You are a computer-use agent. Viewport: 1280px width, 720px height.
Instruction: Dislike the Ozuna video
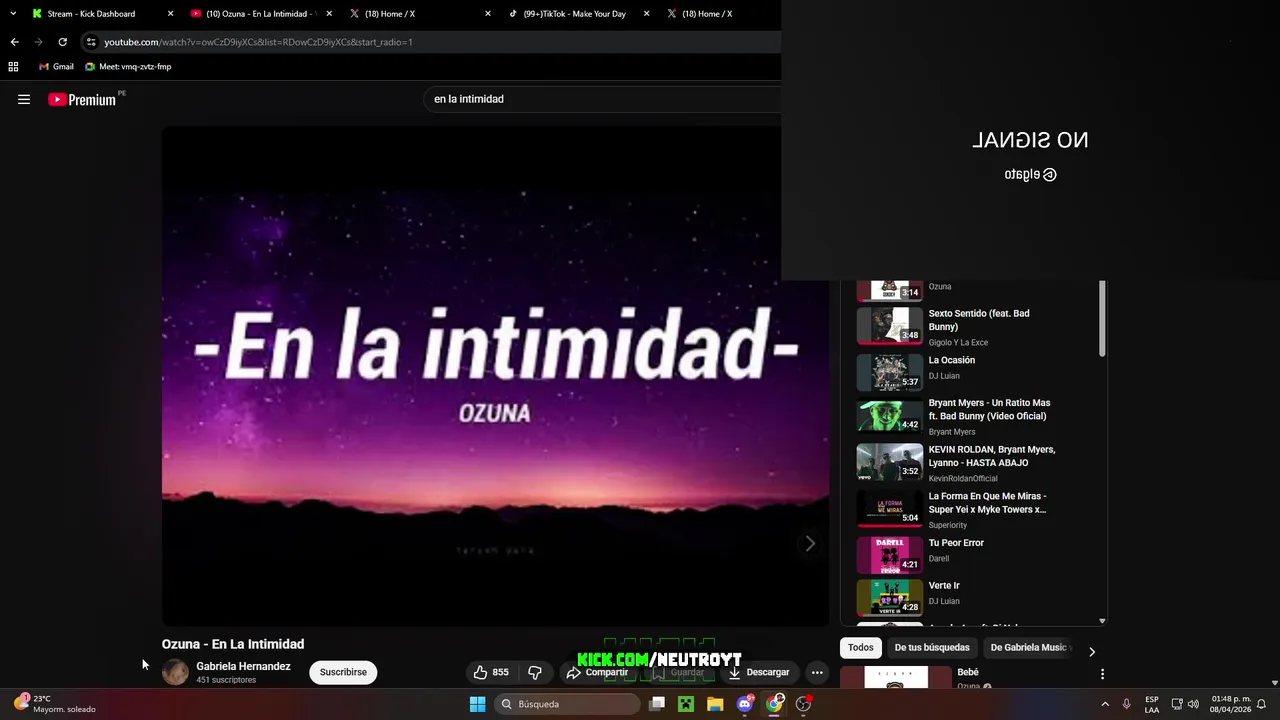pyautogui.click(x=535, y=672)
